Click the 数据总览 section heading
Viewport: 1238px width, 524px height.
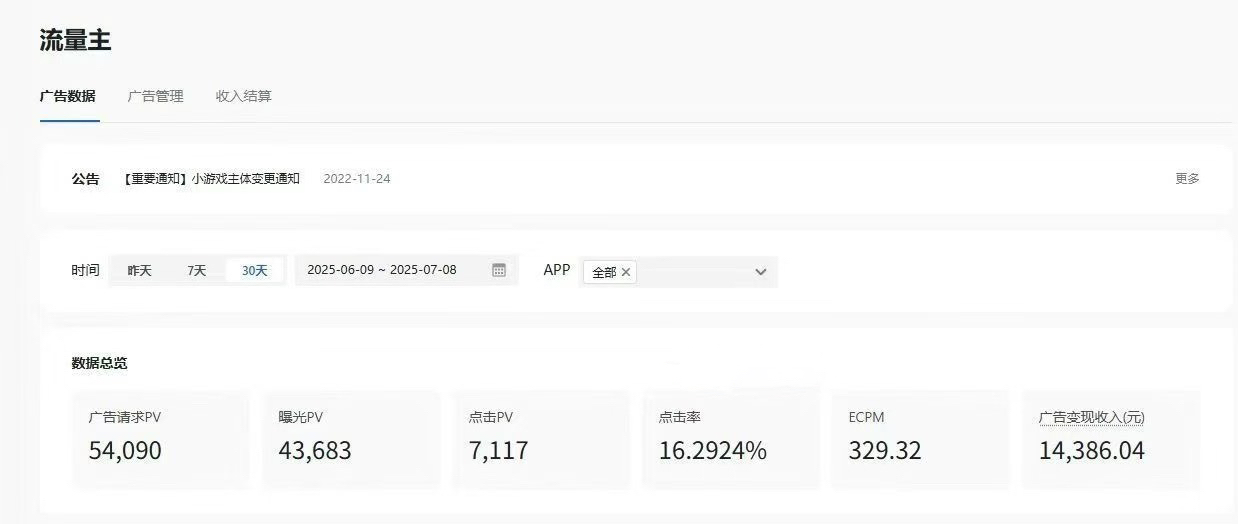click(x=99, y=363)
